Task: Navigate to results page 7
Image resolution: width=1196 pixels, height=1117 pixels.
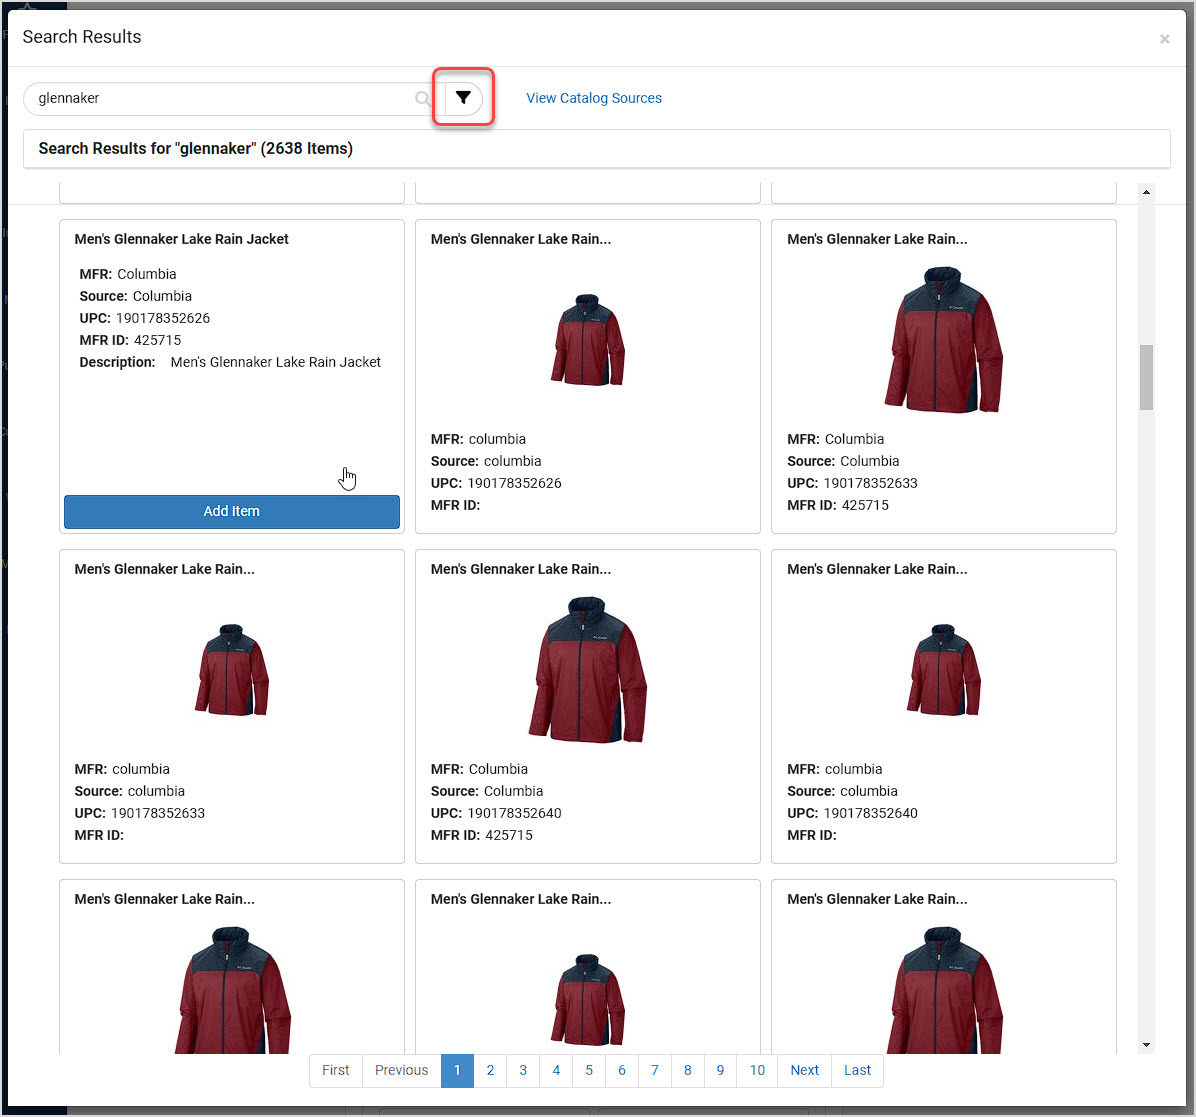Action: 654,1070
